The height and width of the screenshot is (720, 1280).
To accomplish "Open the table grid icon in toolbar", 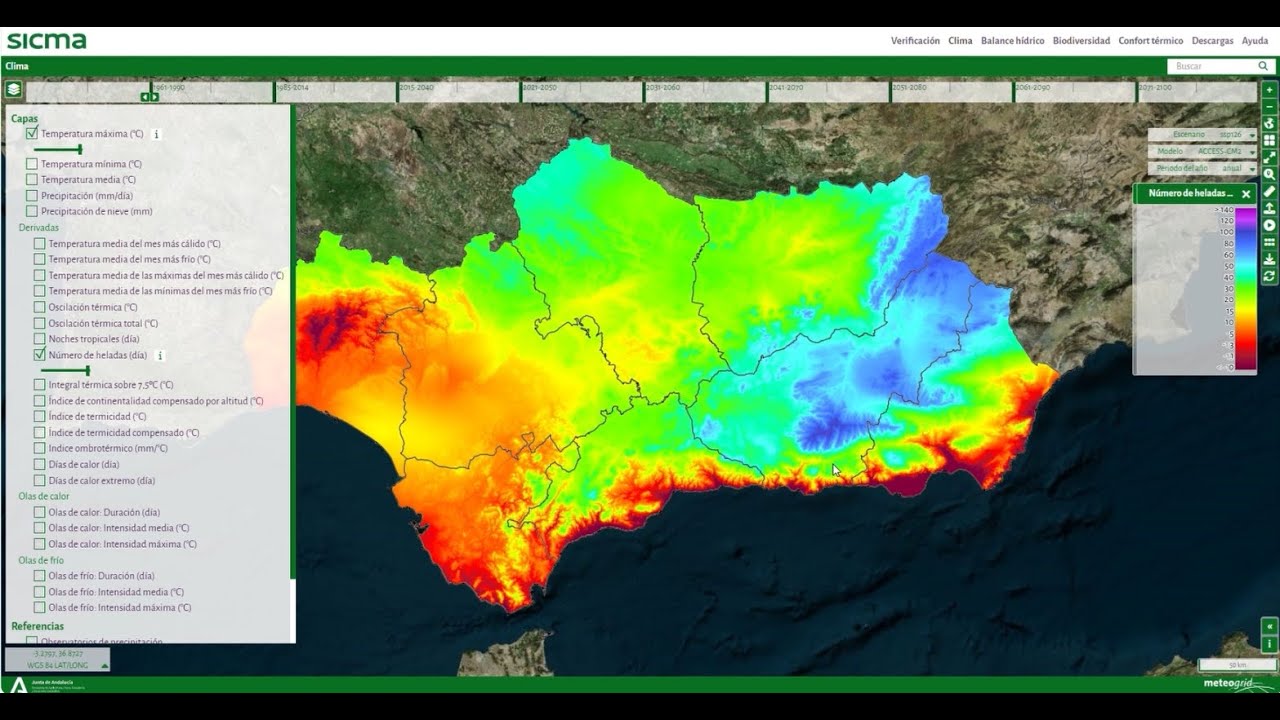I will click(x=1270, y=242).
